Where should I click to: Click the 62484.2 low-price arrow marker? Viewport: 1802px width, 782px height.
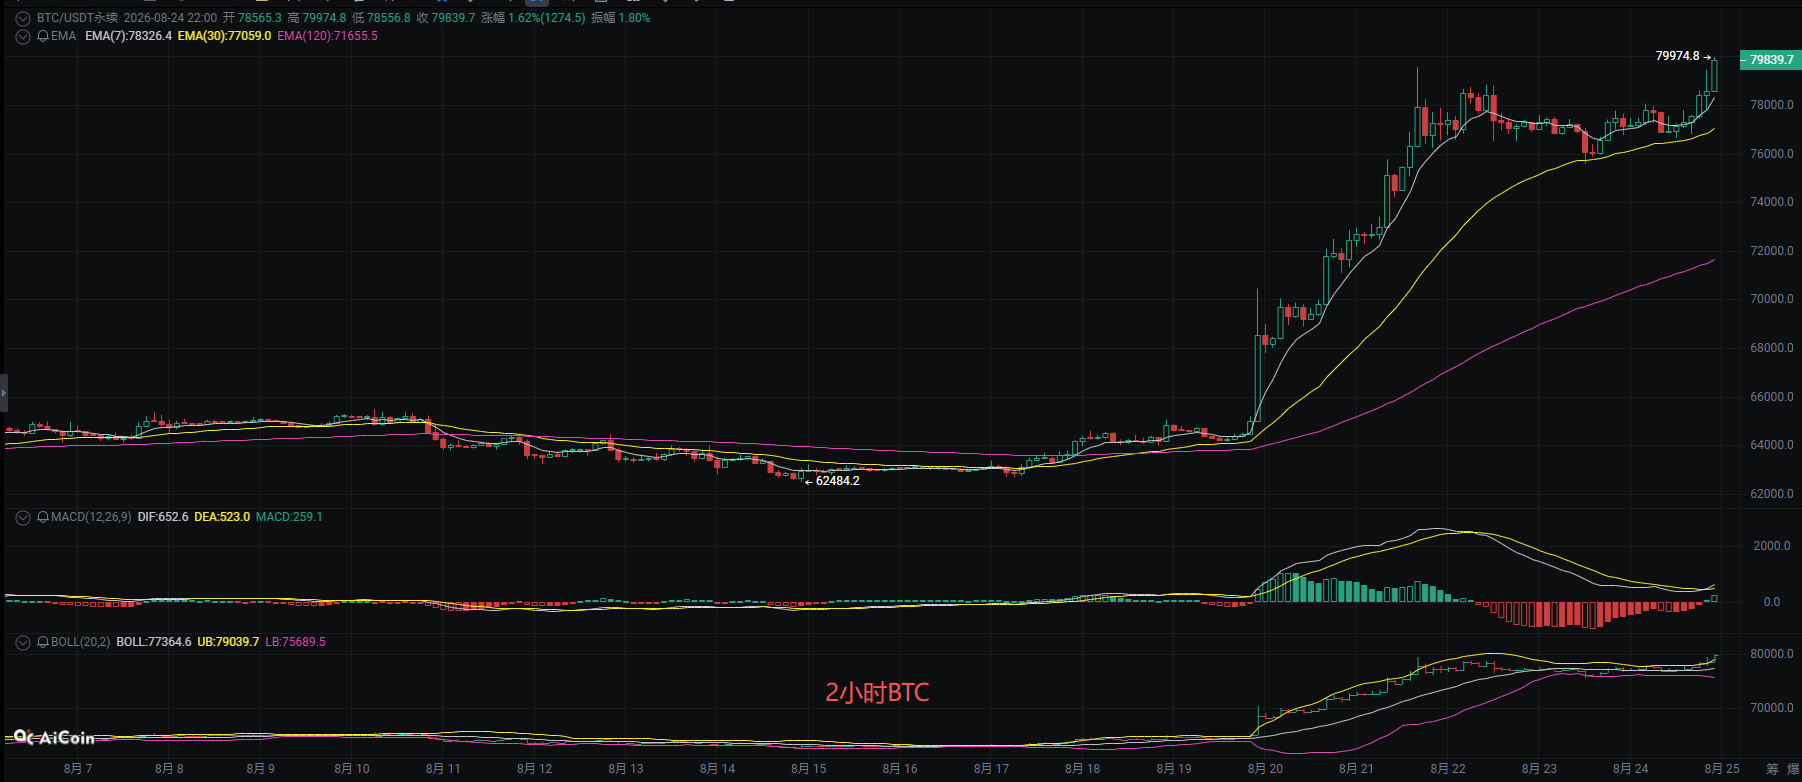[x=832, y=481]
